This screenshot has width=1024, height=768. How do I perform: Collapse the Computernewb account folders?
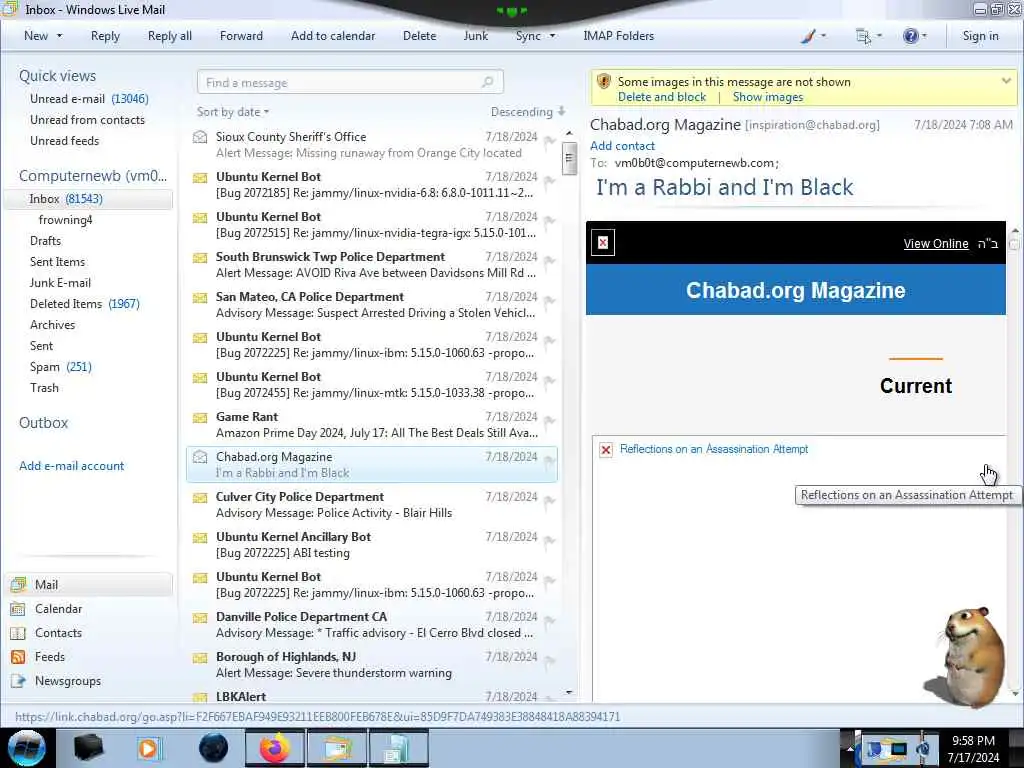[93, 176]
